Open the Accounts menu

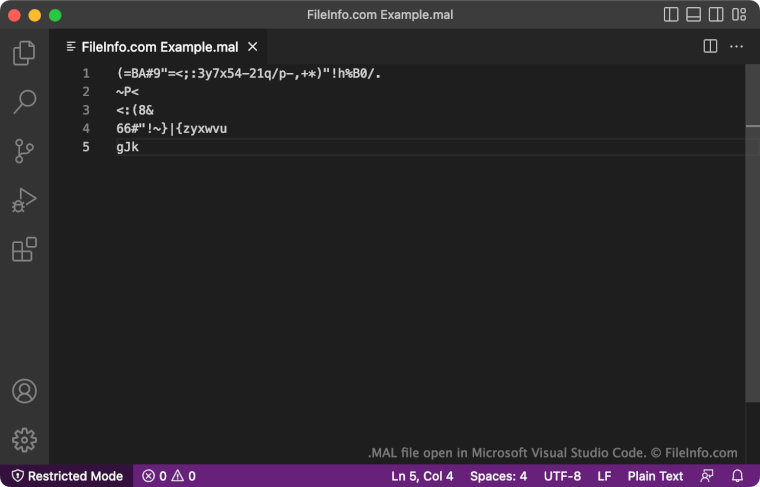pyautogui.click(x=24, y=391)
